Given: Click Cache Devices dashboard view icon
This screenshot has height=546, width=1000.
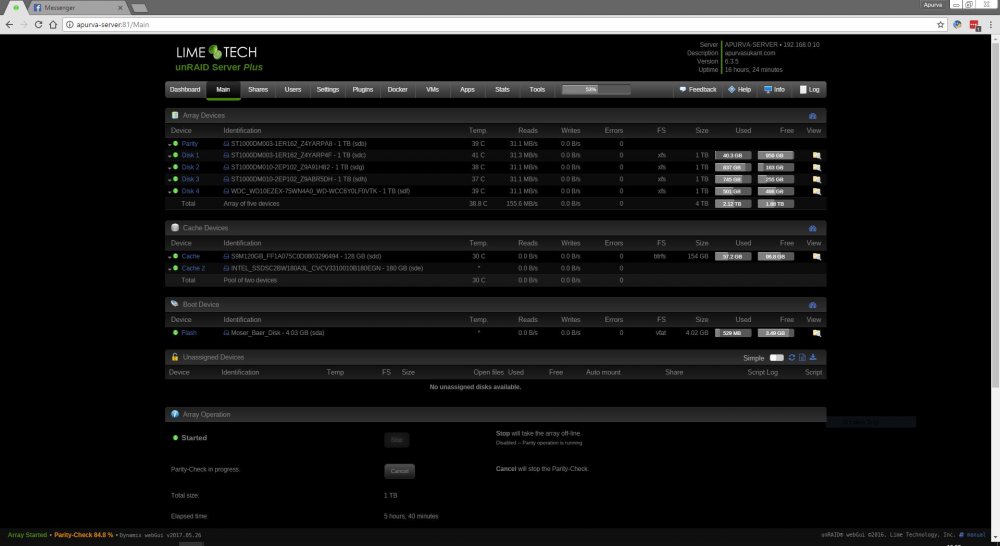Looking at the screenshot, I should (812, 228).
